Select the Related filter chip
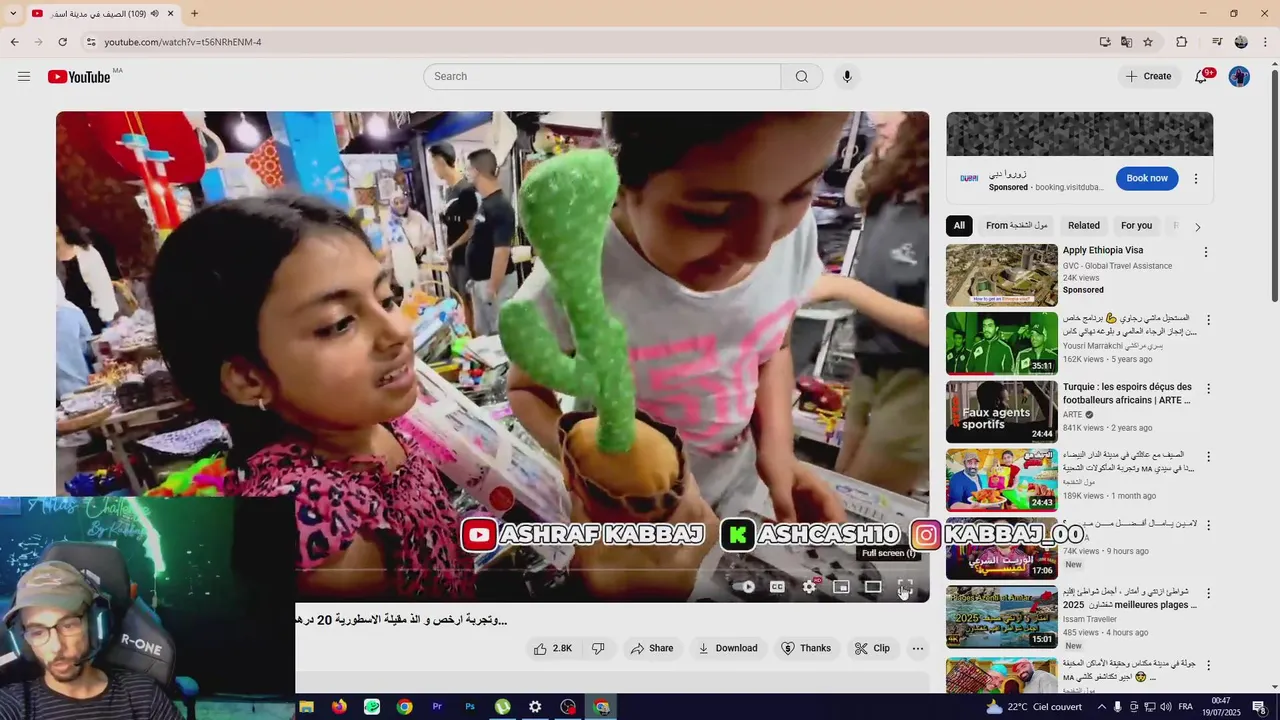Viewport: 1280px width, 720px height. coord(1083,226)
